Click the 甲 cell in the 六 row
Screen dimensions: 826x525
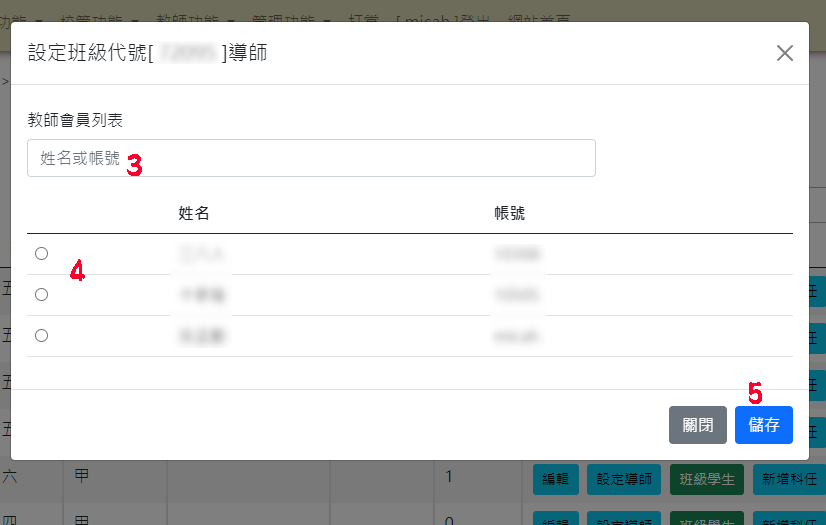(x=82, y=476)
